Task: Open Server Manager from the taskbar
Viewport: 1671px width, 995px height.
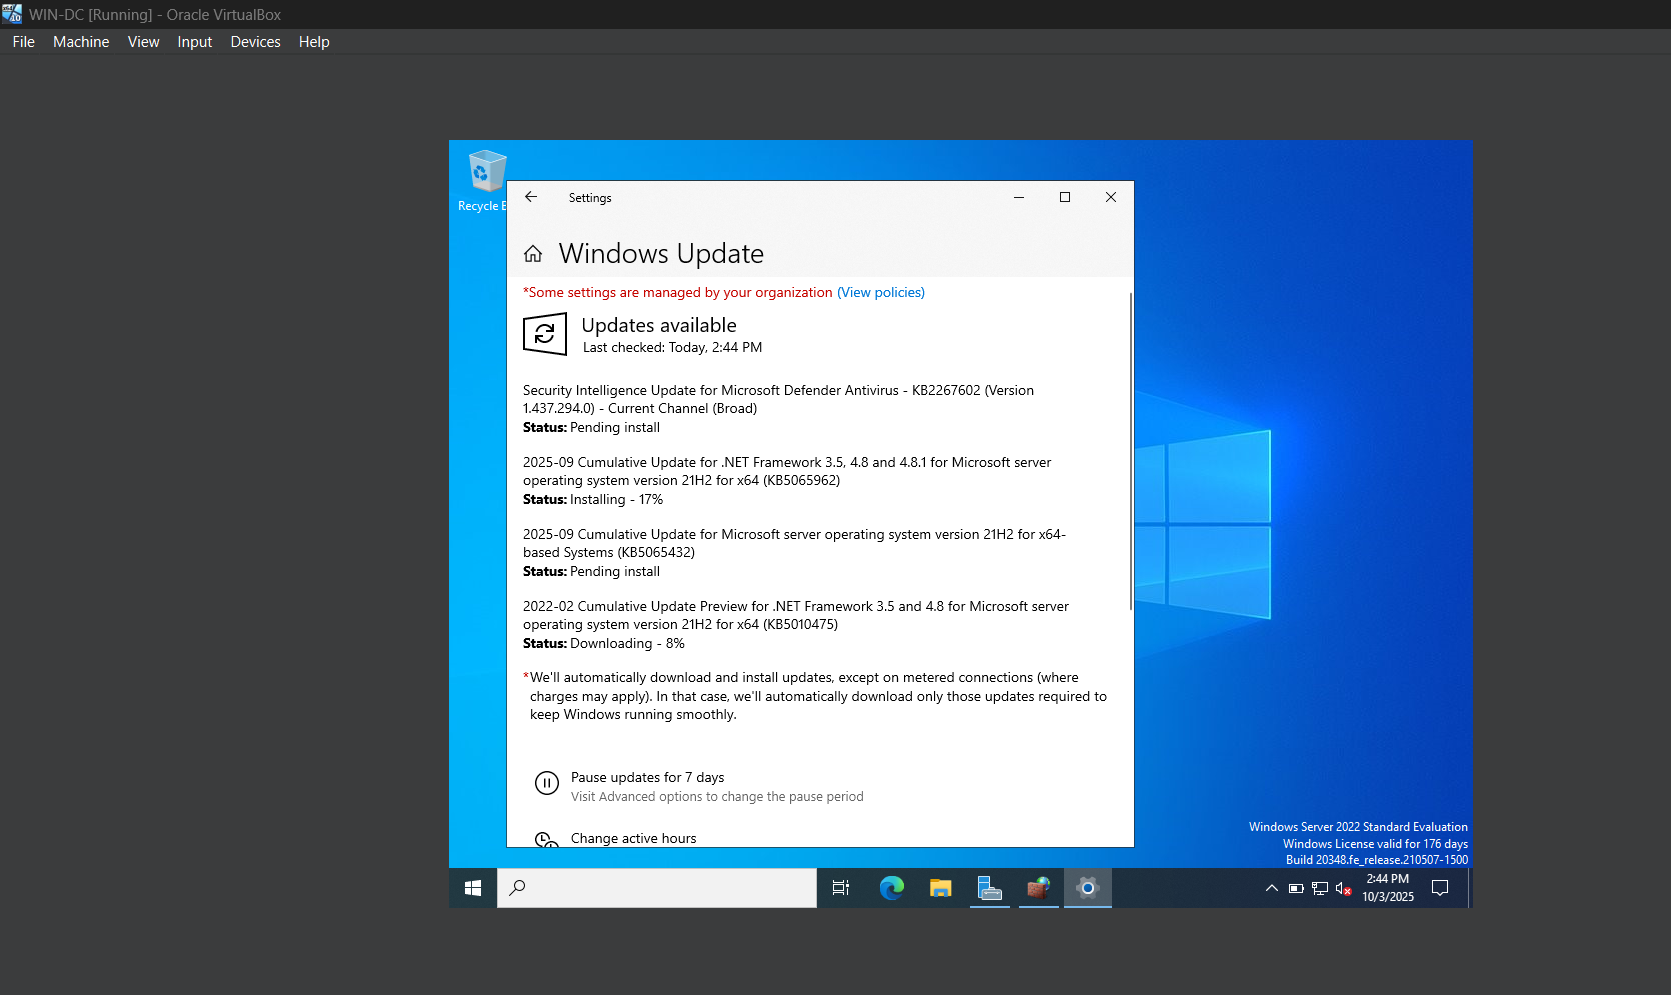Action: coord(989,888)
